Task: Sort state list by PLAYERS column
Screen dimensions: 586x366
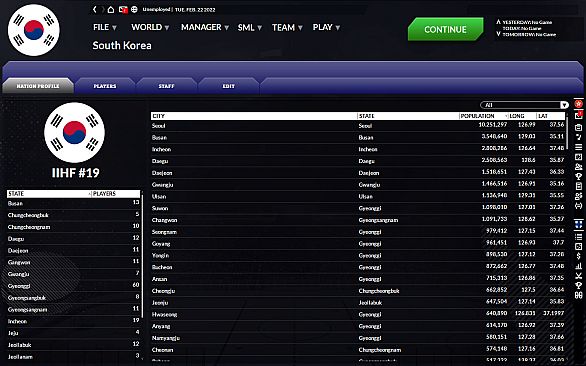Action: coord(116,194)
